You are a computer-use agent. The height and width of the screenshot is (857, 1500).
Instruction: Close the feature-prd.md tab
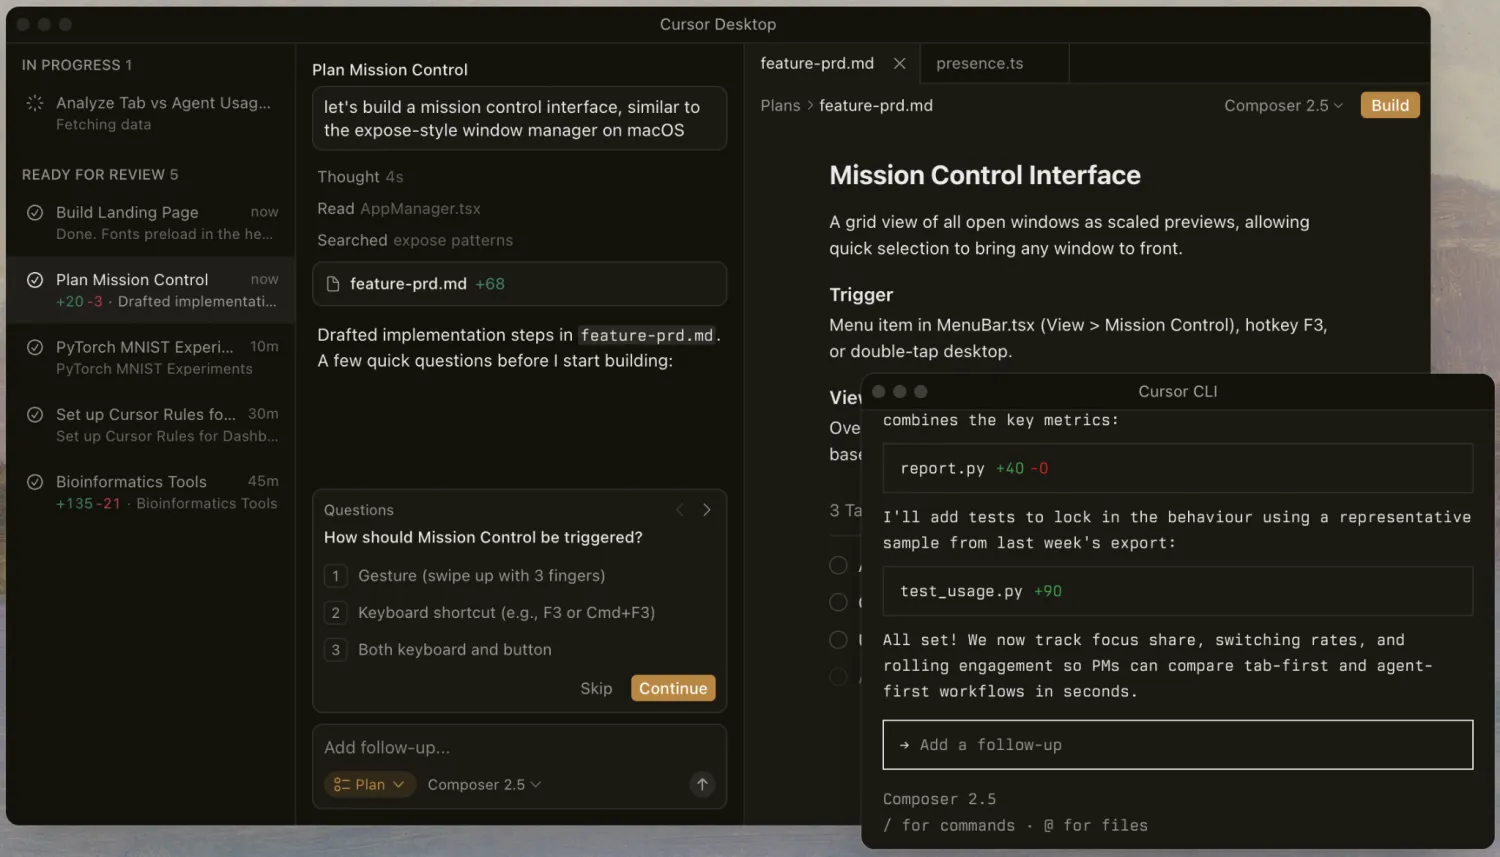pos(900,63)
